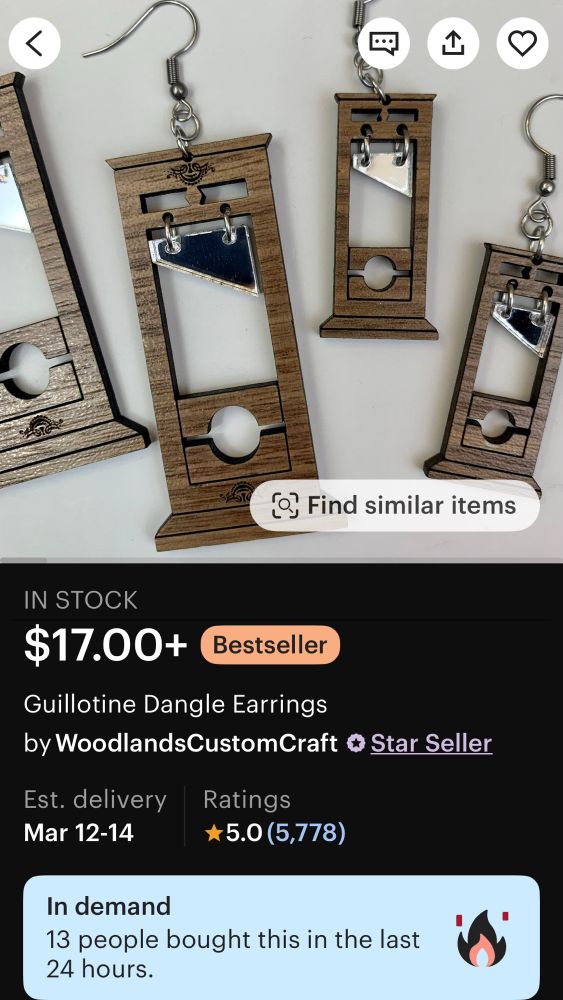This screenshot has height=1000, width=563.
Task: Tap the Bestseller badge
Action: coord(270,645)
